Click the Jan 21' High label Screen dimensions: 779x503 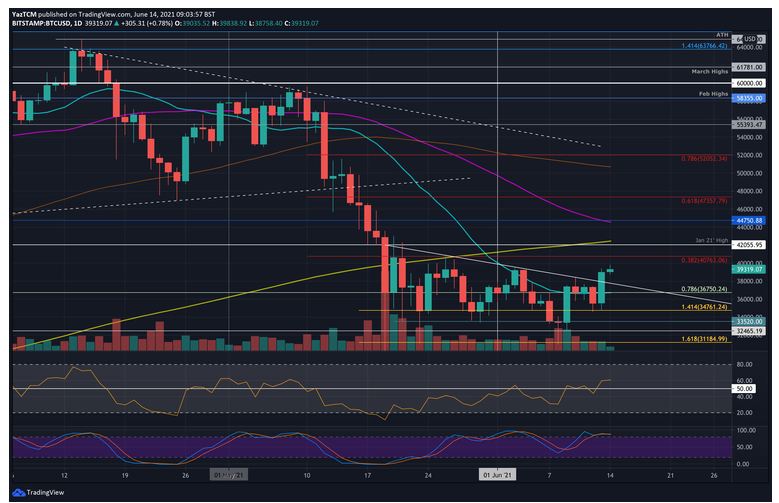[x=711, y=240]
